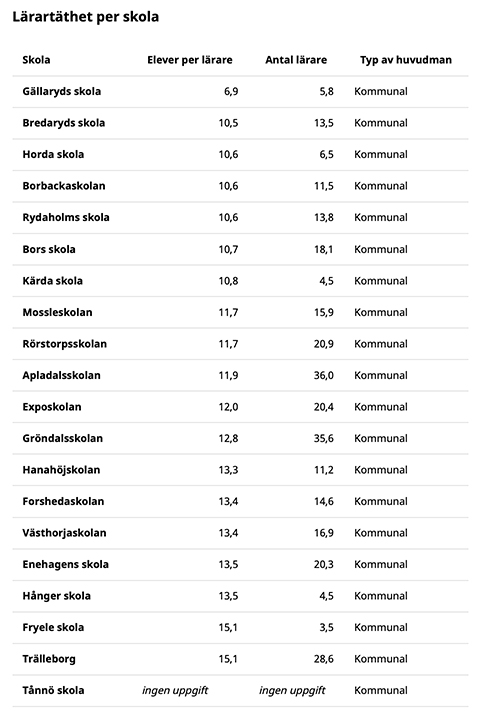The width and height of the screenshot is (483, 724).
Task: Click Enehagens skola school name
Action: point(66,565)
